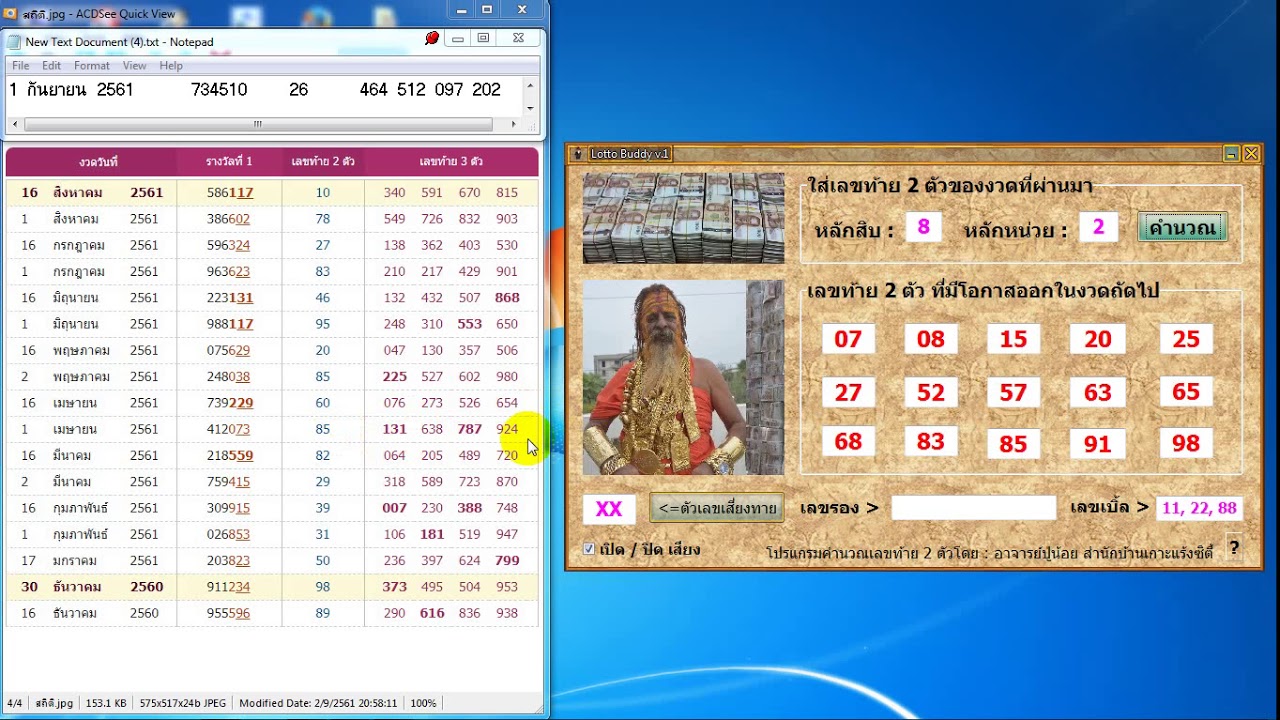Click the Notepad scroll right arrow
Viewport: 1280px width, 720px height.
[x=514, y=124]
